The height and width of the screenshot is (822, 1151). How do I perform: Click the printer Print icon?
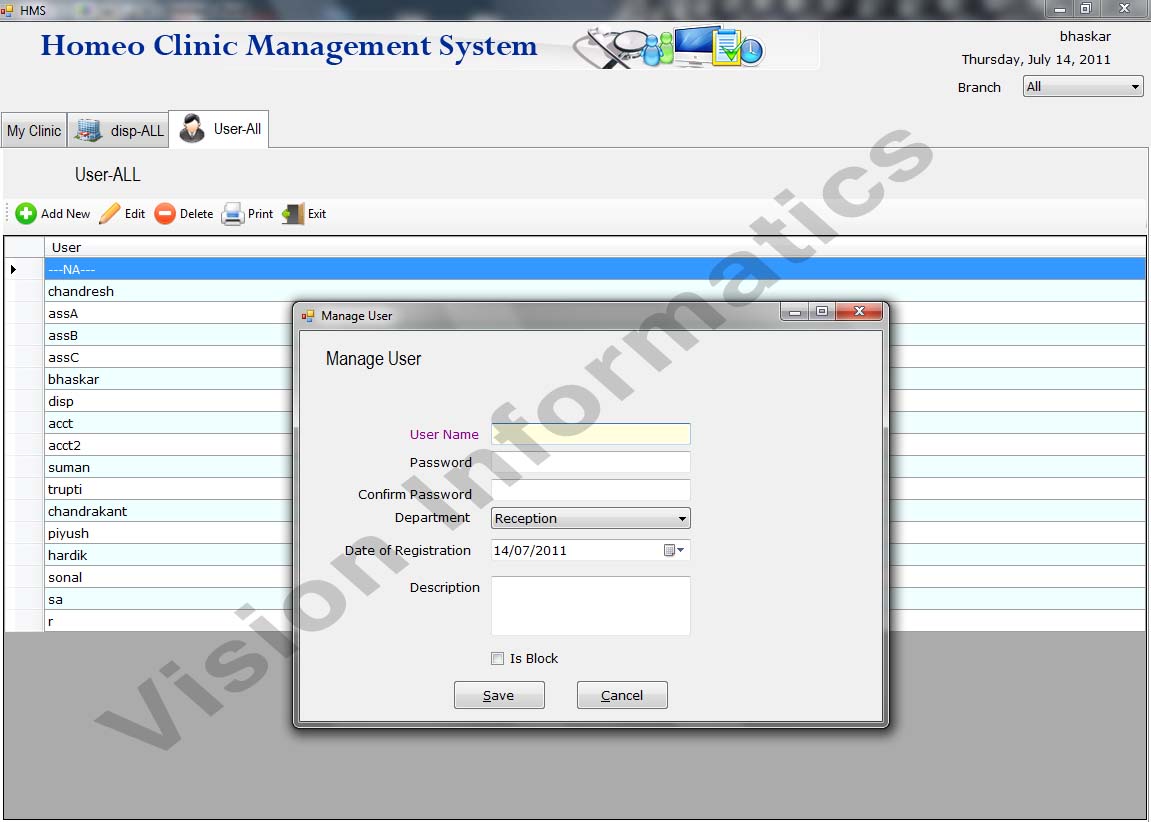pyautogui.click(x=233, y=214)
